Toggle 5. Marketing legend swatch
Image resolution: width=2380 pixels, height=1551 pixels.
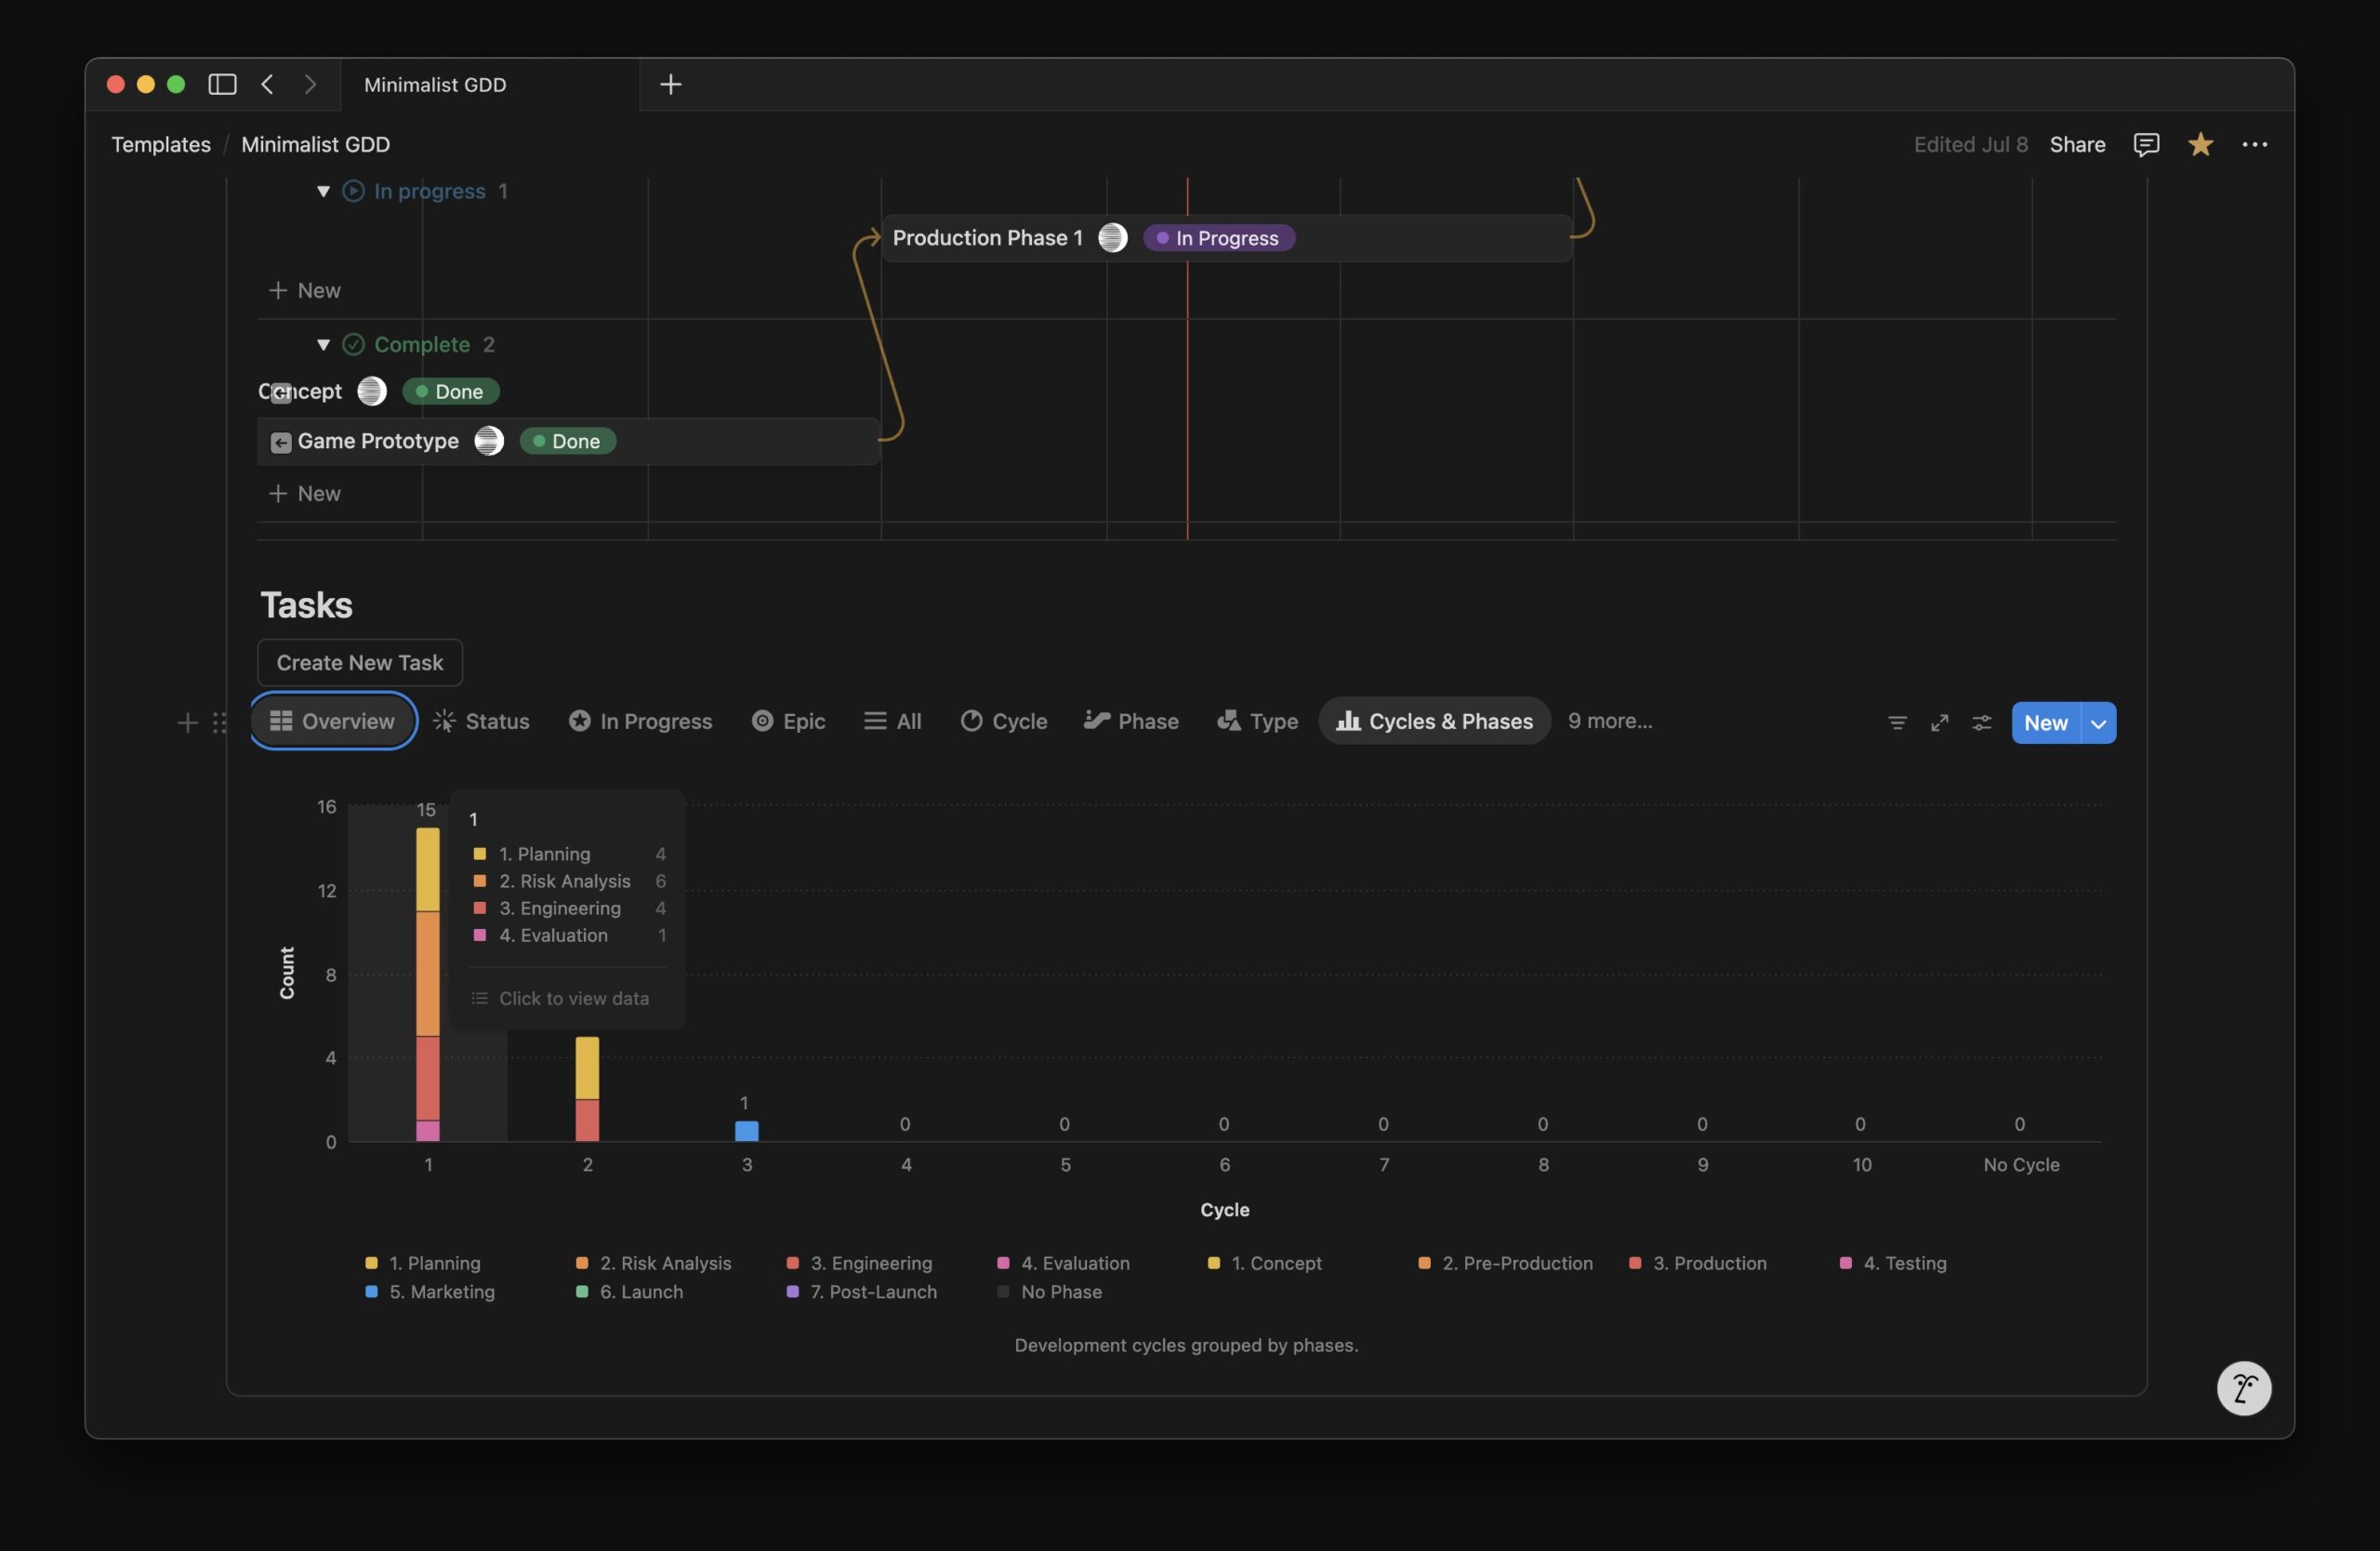click(371, 1292)
